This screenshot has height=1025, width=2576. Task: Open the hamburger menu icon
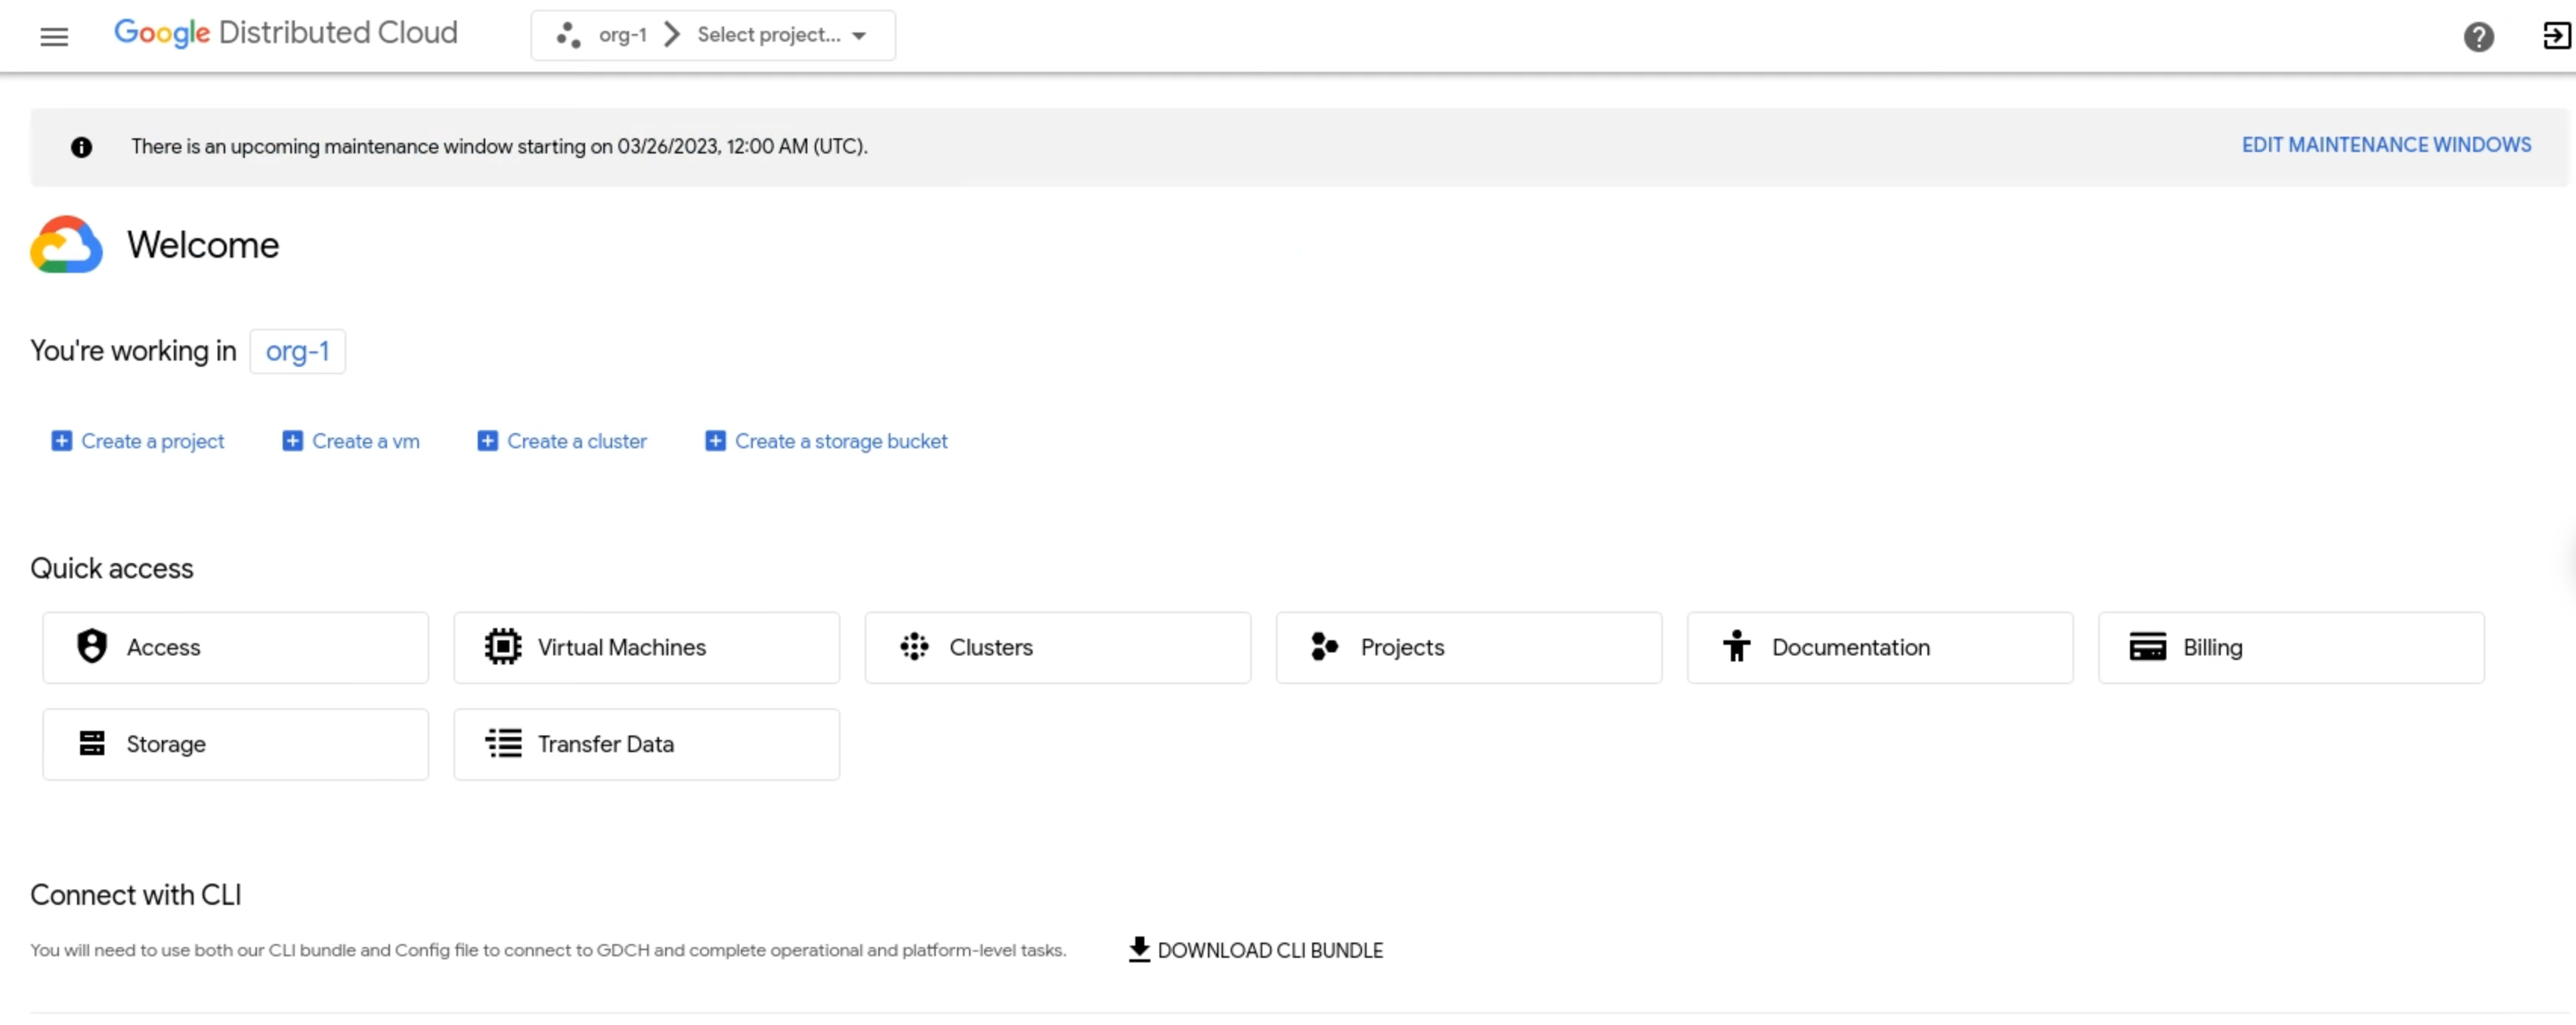(x=54, y=36)
